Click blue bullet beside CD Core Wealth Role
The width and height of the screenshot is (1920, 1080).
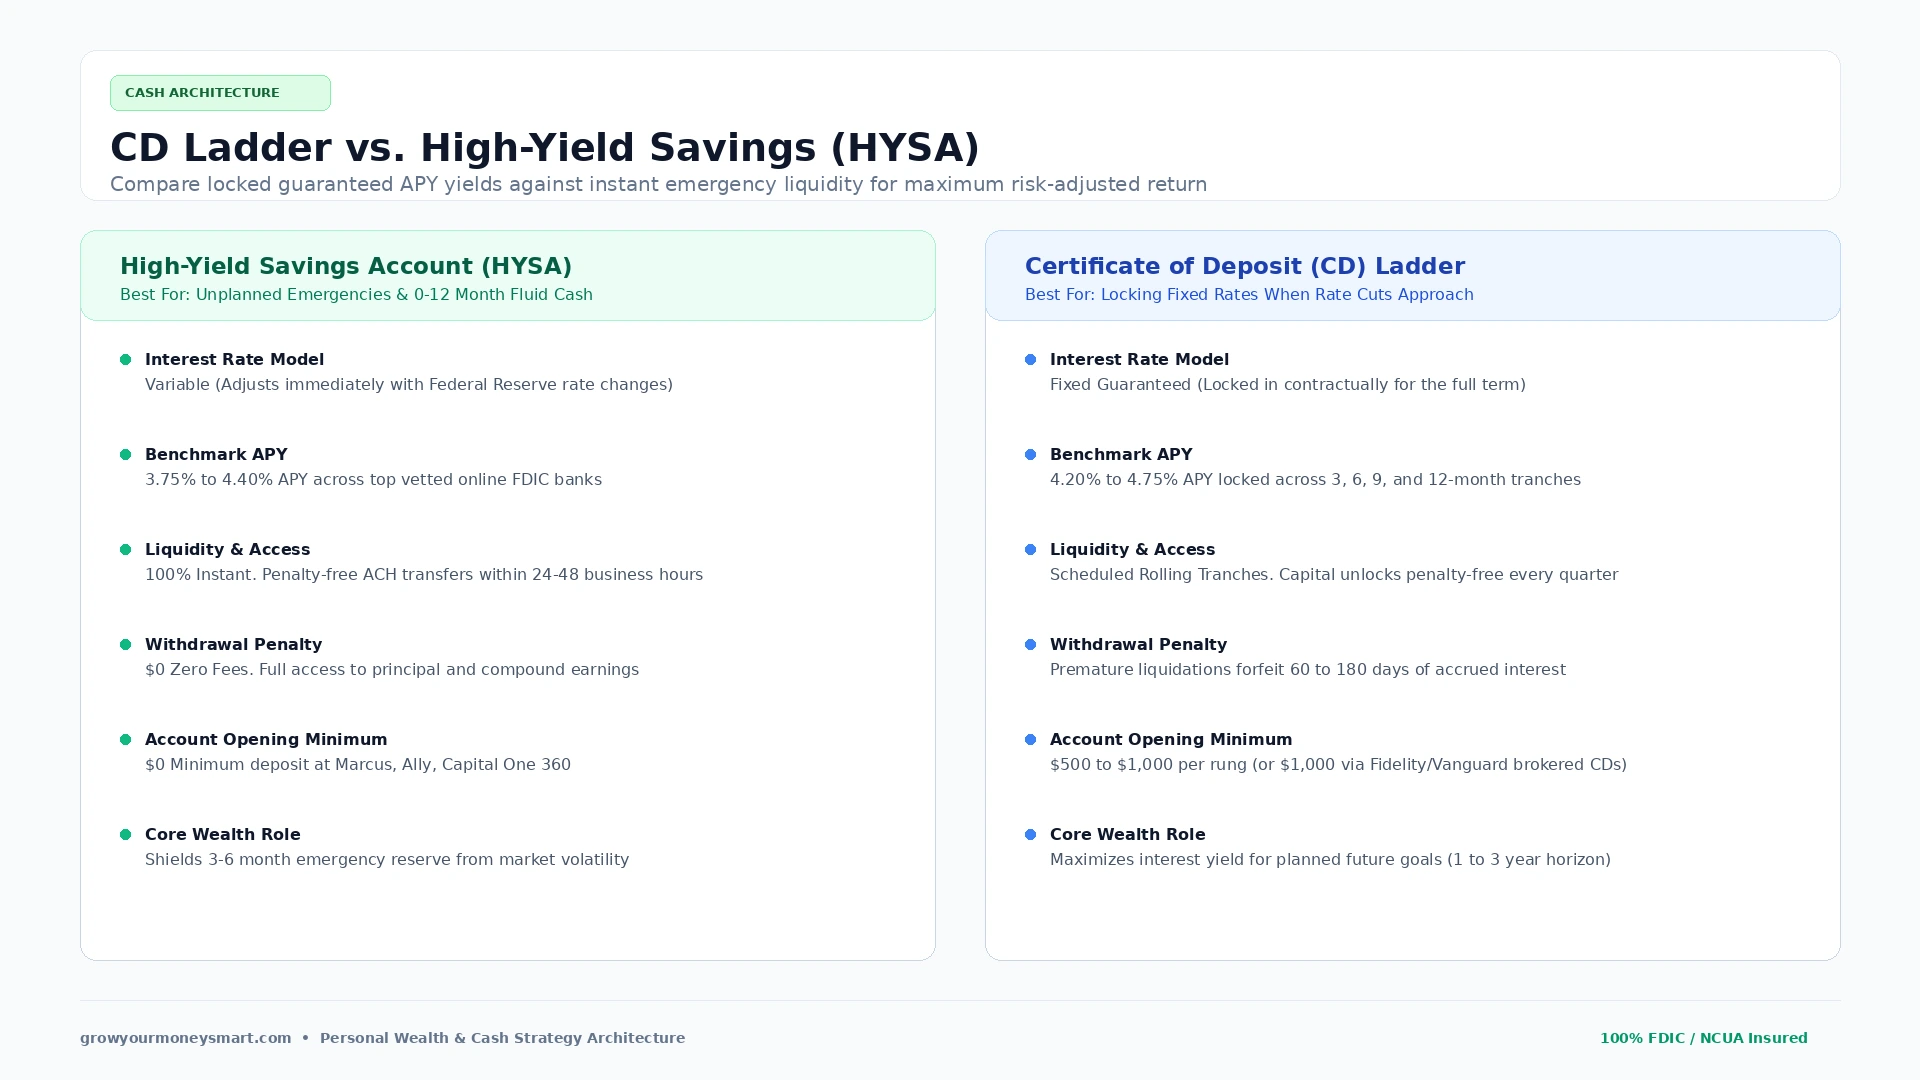(x=1031, y=835)
